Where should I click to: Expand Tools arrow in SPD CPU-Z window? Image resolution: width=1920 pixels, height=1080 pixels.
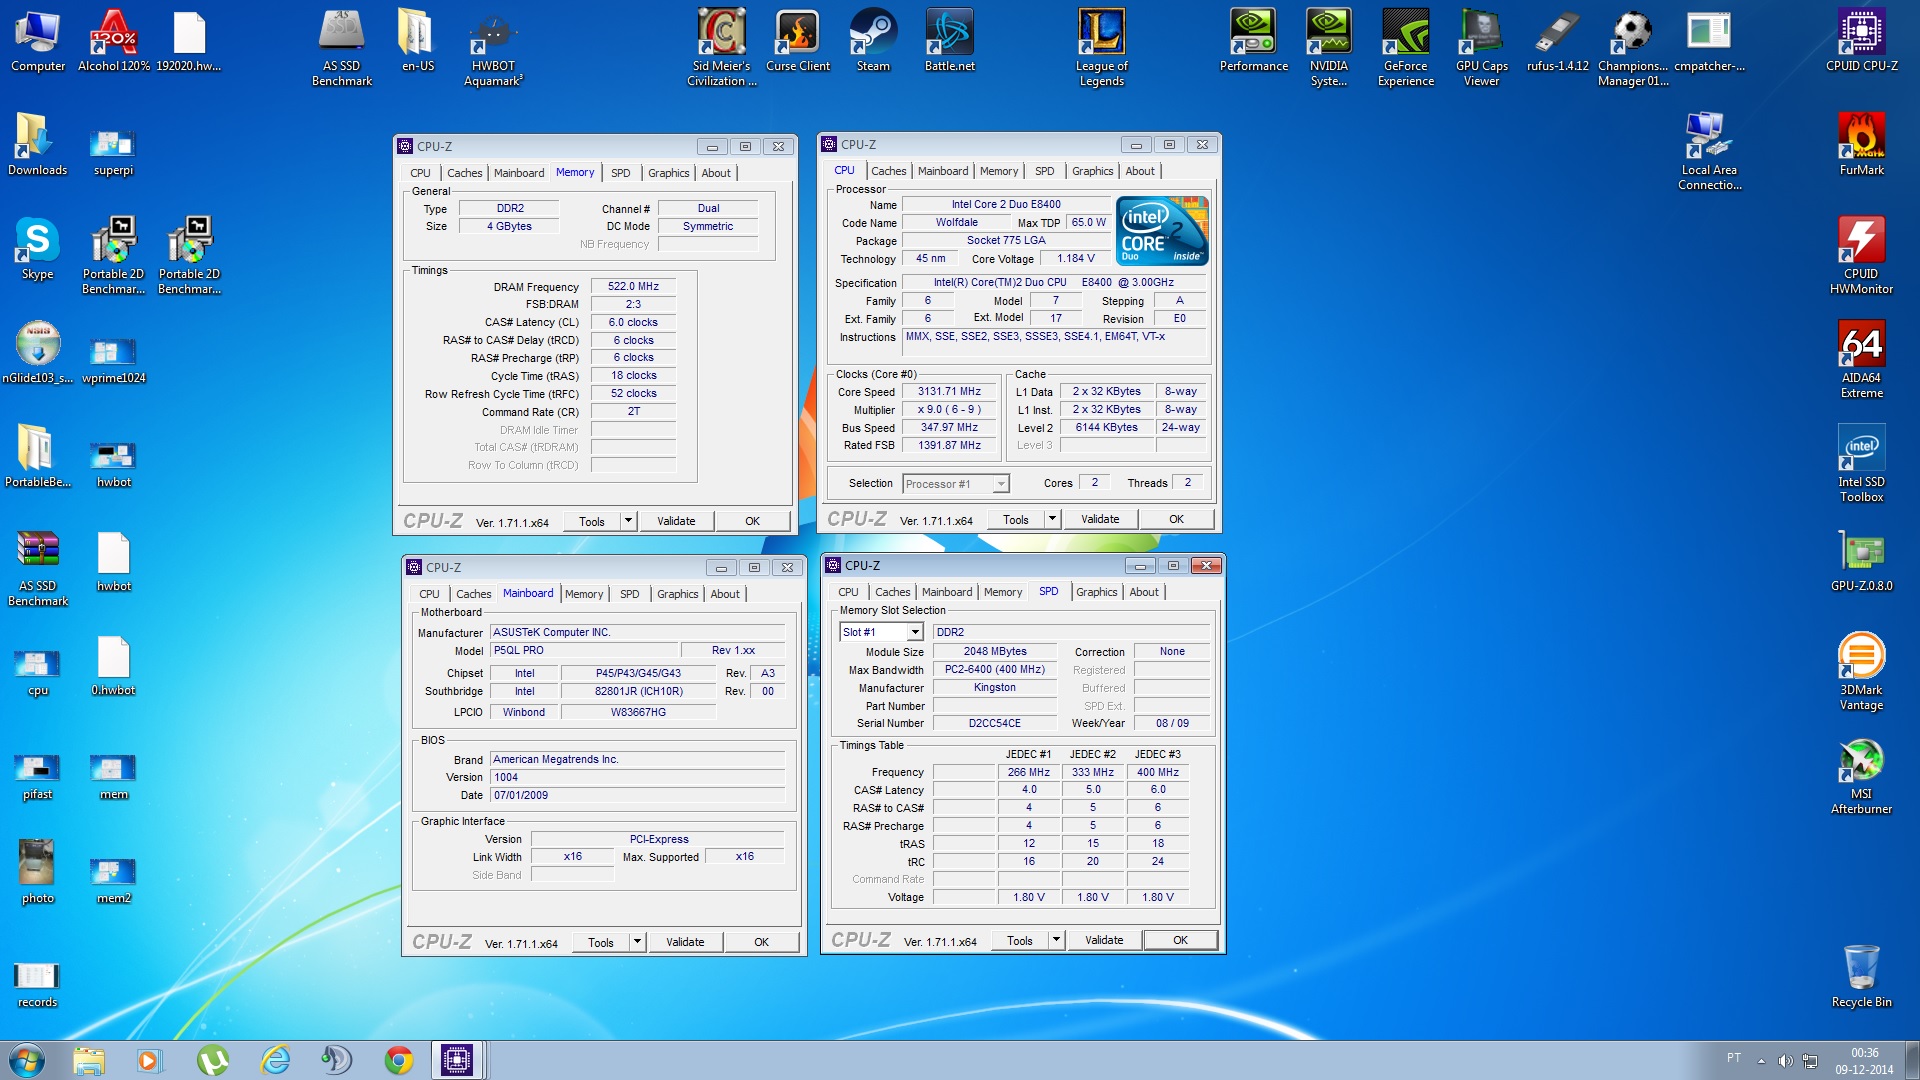(x=1056, y=940)
